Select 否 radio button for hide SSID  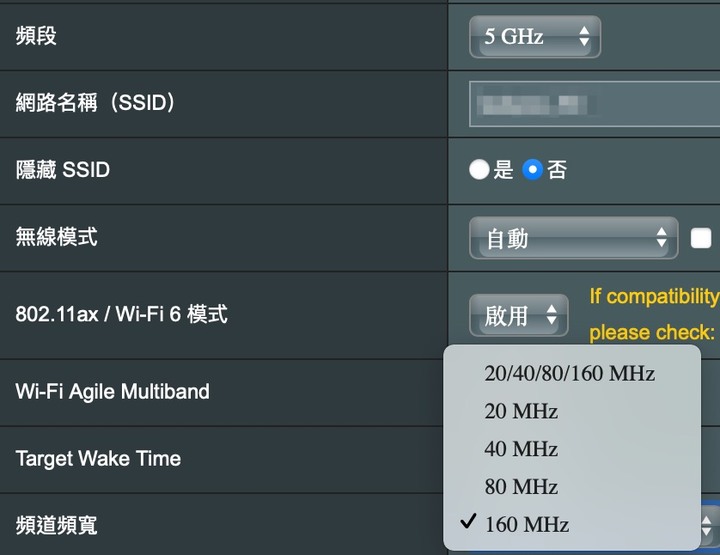(533, 169)
